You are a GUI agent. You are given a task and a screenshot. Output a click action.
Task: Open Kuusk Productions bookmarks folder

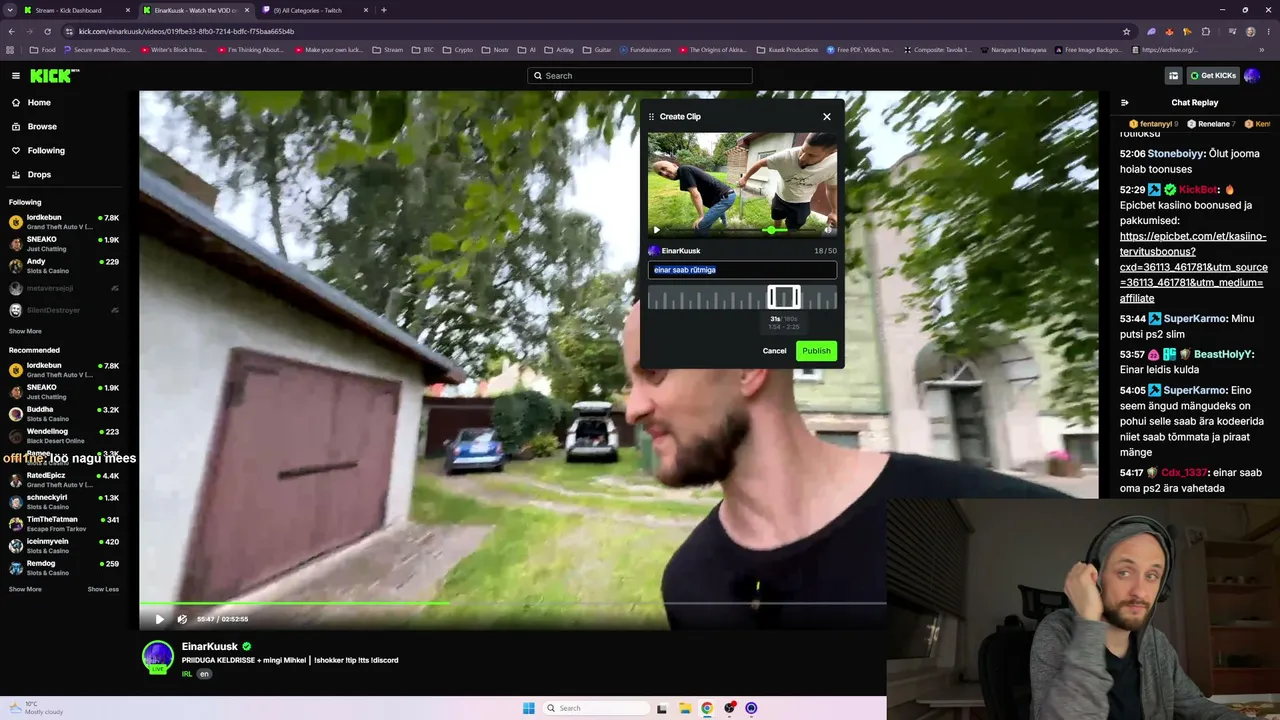pos(786,50)
